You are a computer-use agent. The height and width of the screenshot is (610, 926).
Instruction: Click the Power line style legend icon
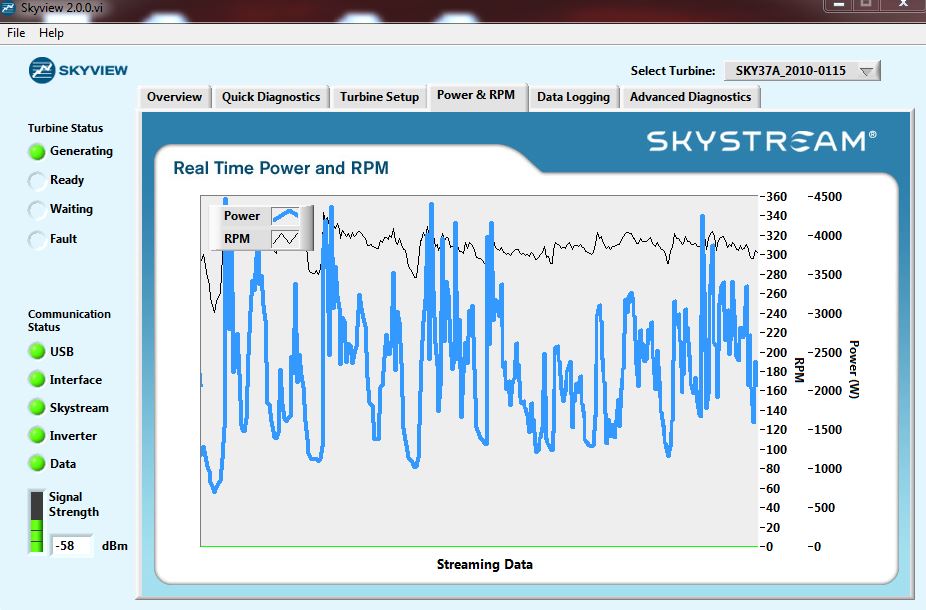[286, 216]
